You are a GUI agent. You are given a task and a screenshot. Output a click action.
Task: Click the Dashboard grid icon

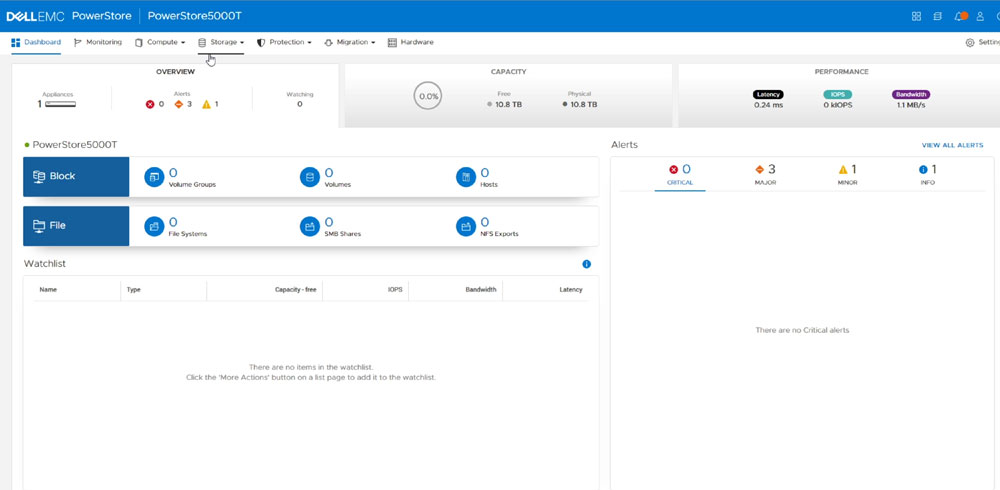tap(16, 42)
